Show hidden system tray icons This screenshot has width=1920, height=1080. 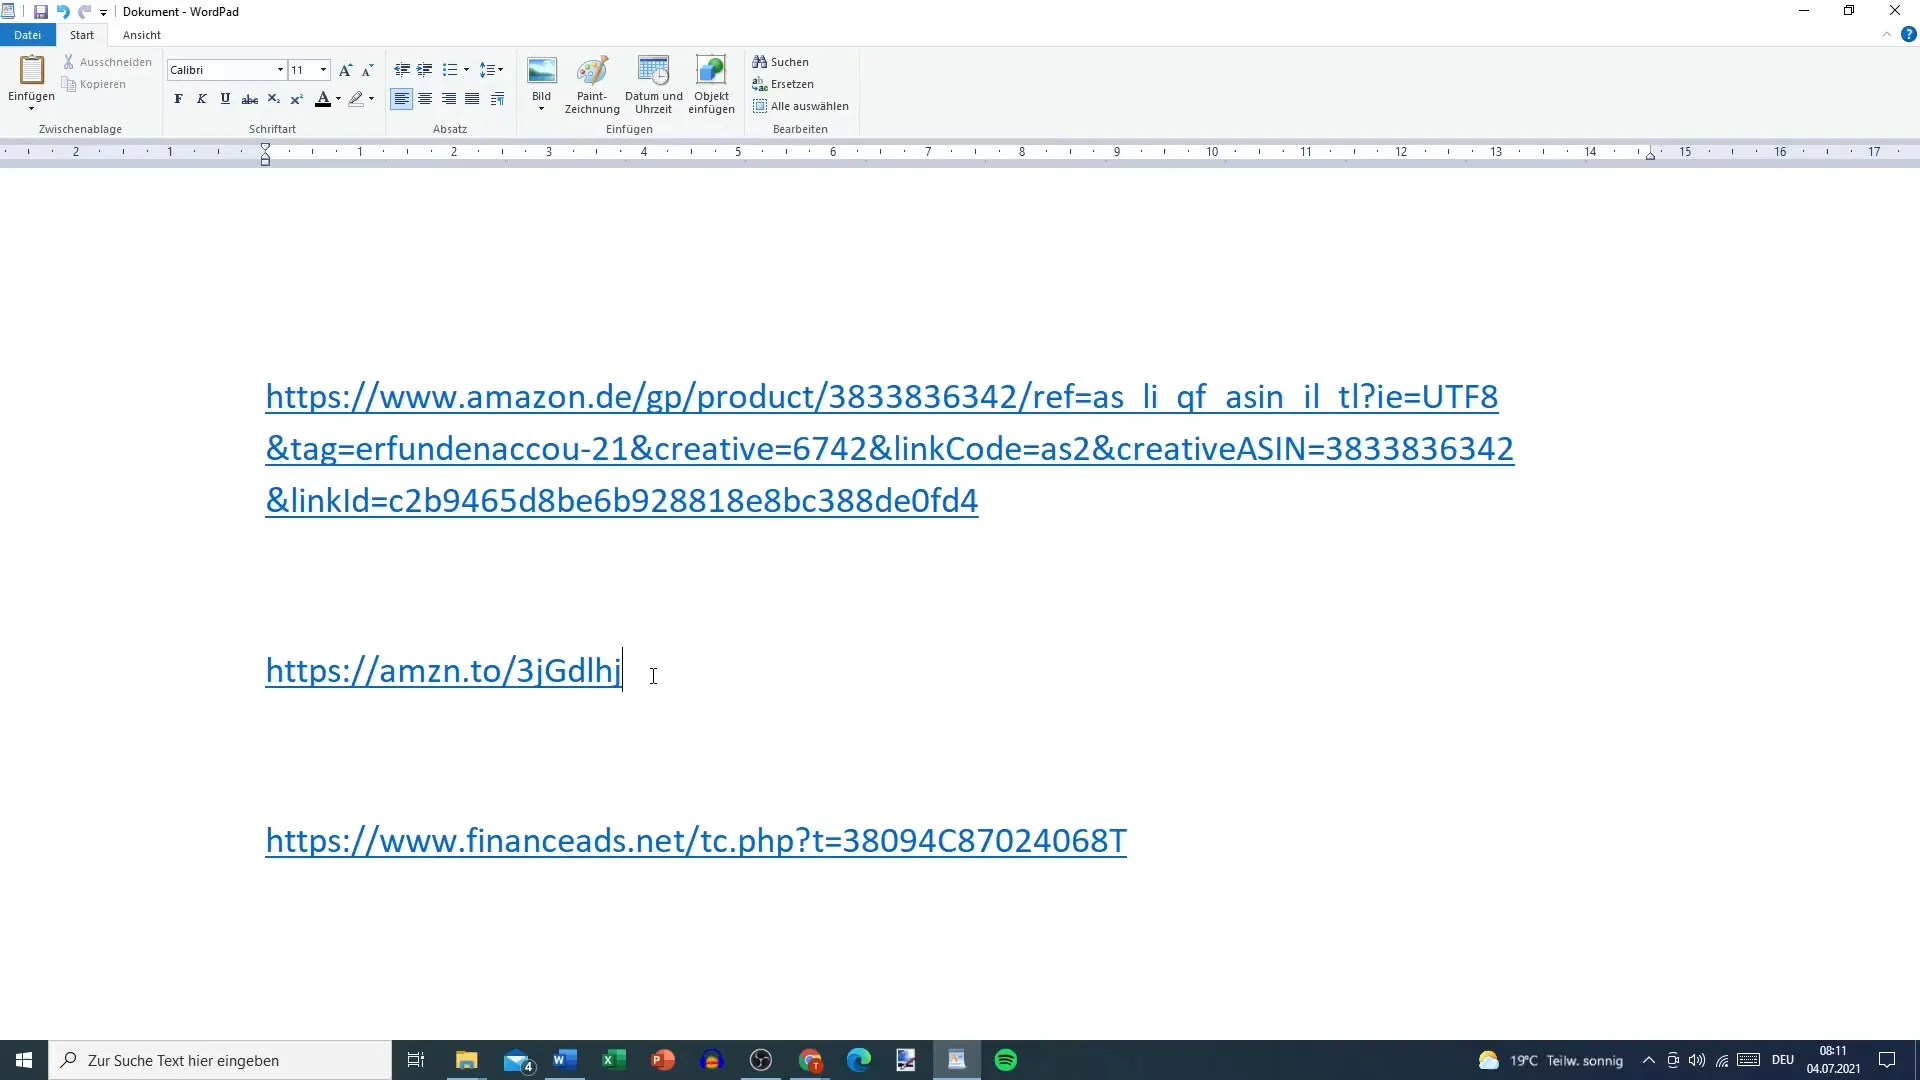(x=1649, y=1060)
